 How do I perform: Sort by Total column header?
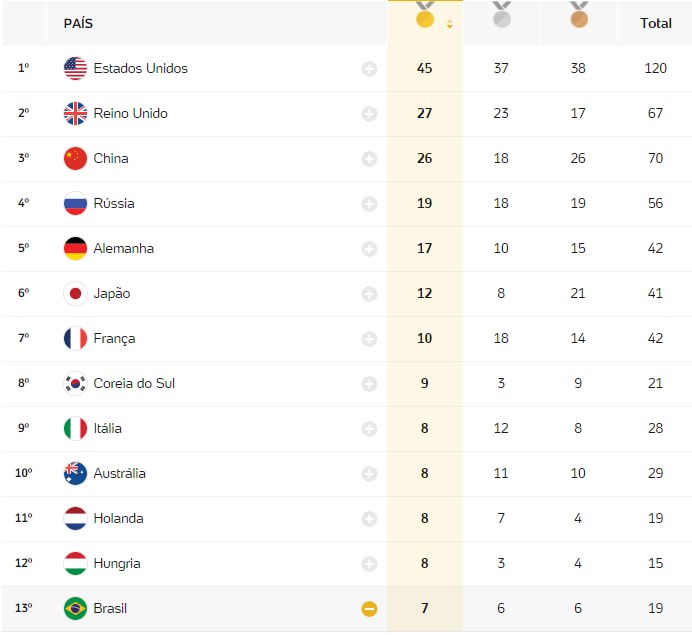click(656, 23)
